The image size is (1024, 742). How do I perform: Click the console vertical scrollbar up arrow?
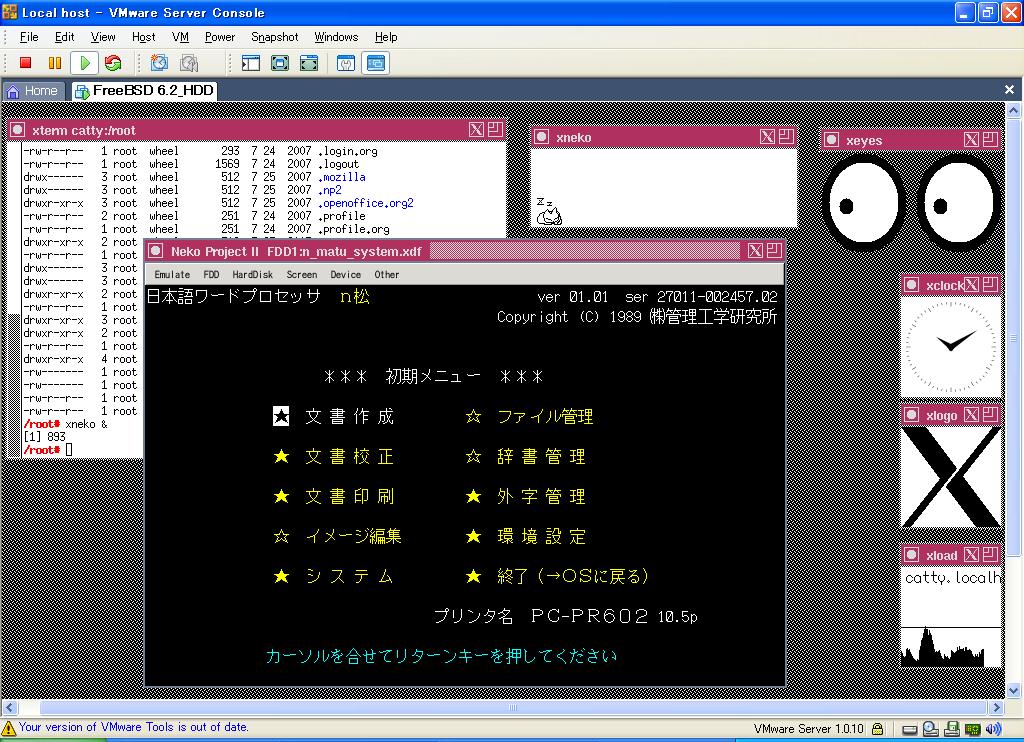[1014, 110]
